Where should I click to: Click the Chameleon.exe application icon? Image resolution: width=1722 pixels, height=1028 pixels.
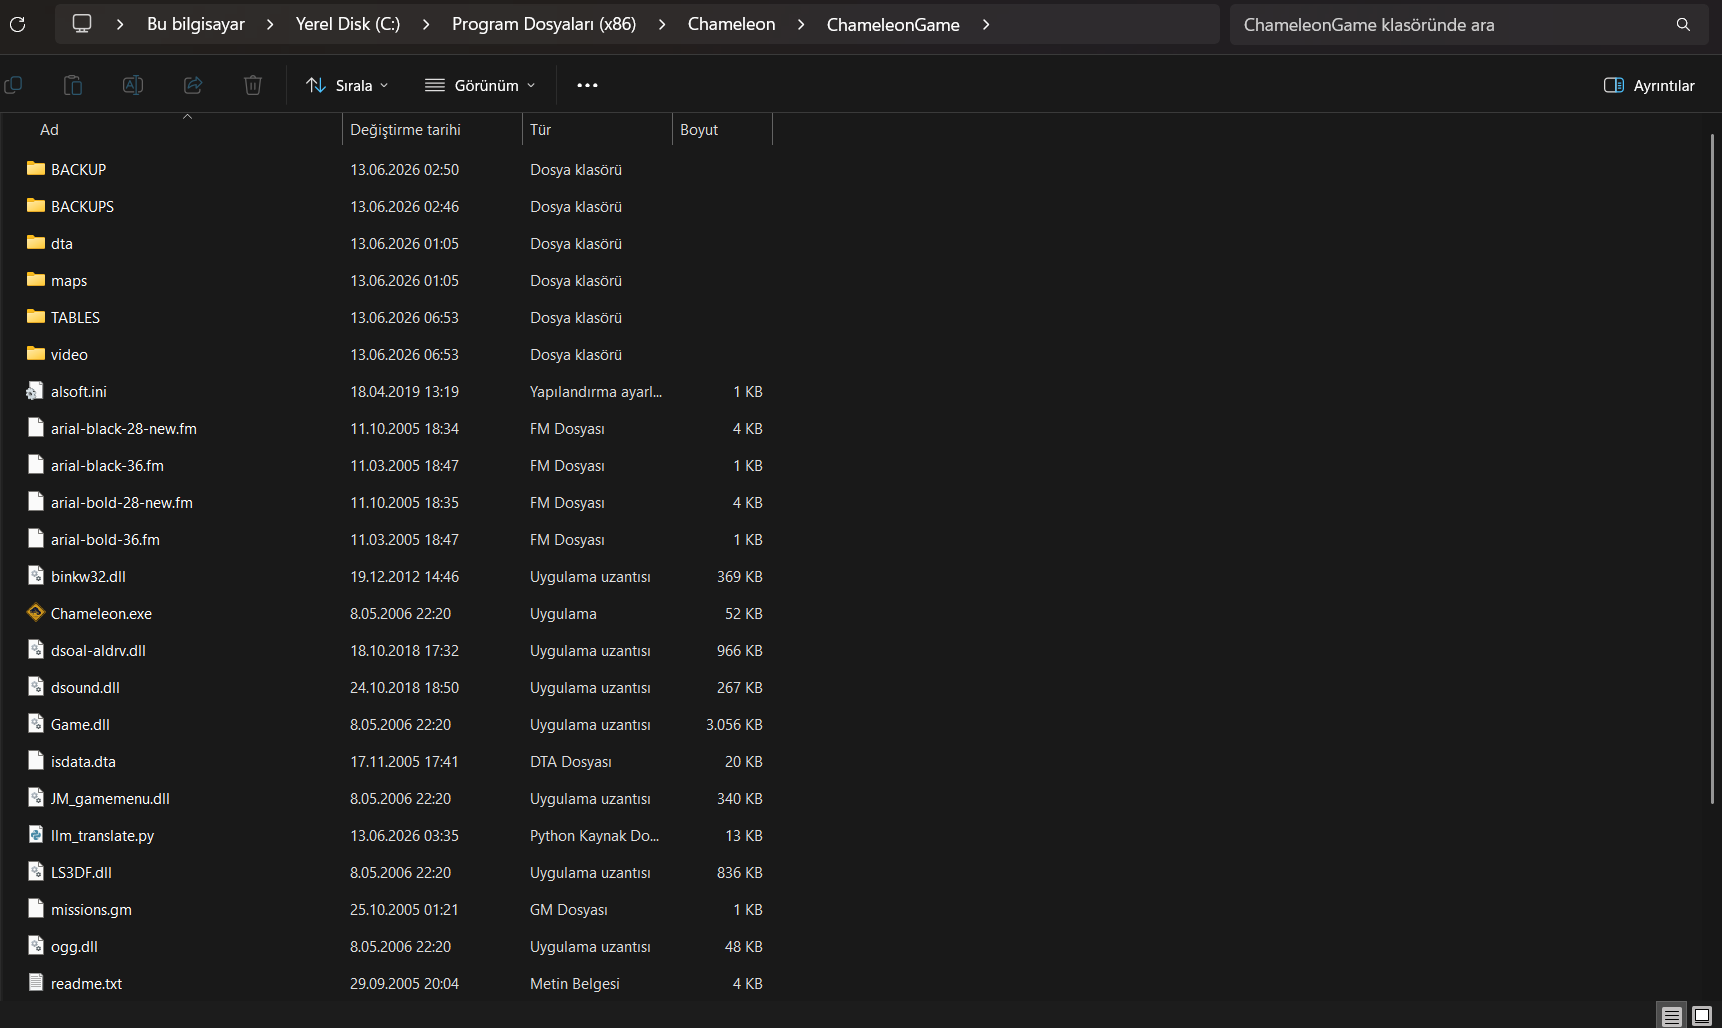pyautogui.click(x=36, y=613)
